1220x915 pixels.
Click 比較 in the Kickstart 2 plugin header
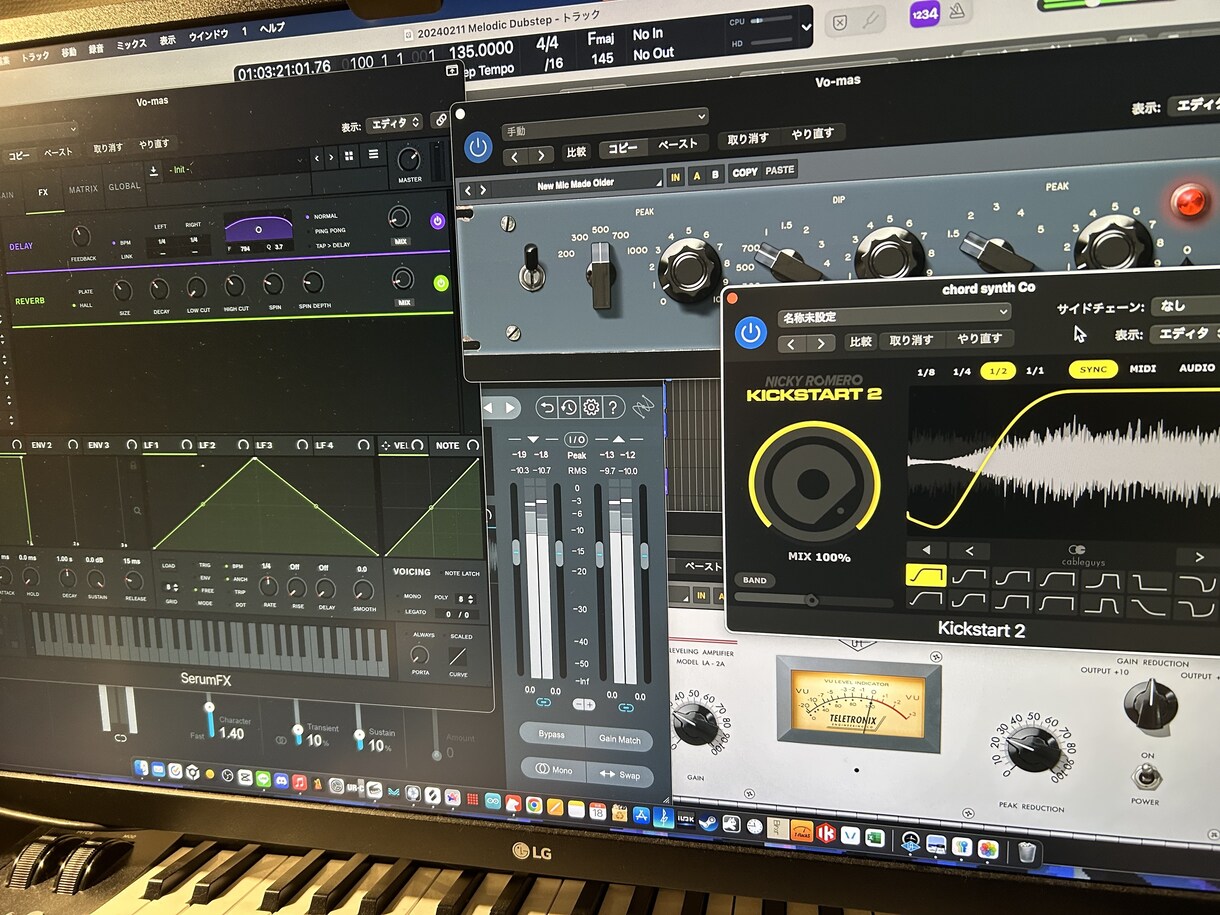pos(861,341)
